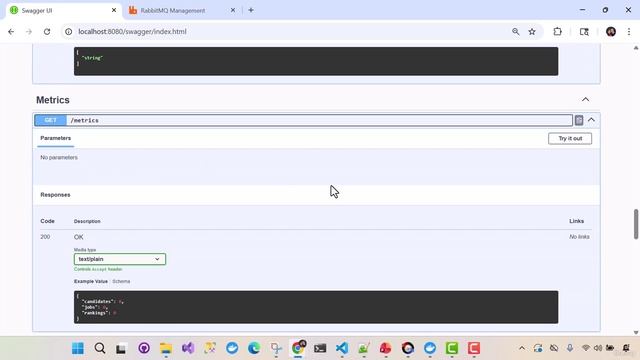Open GitHub Desktop from taskbar

pyautogui.click(x=144, y=348)
